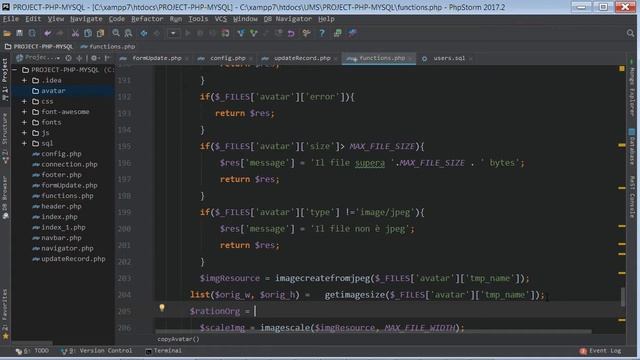Expand the .idea folder
This screenshot has height=360, width=640.
click(x=24, y=80)
